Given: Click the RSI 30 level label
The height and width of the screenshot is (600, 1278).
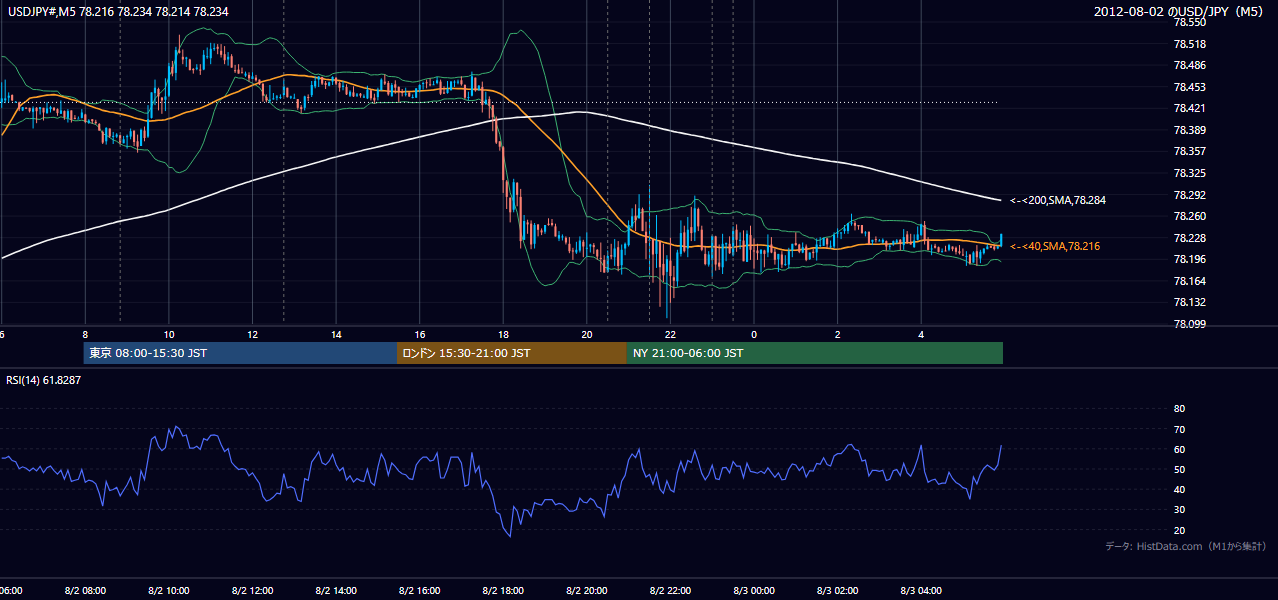Looking at the screenshot, I should [x=1179, y=510].
